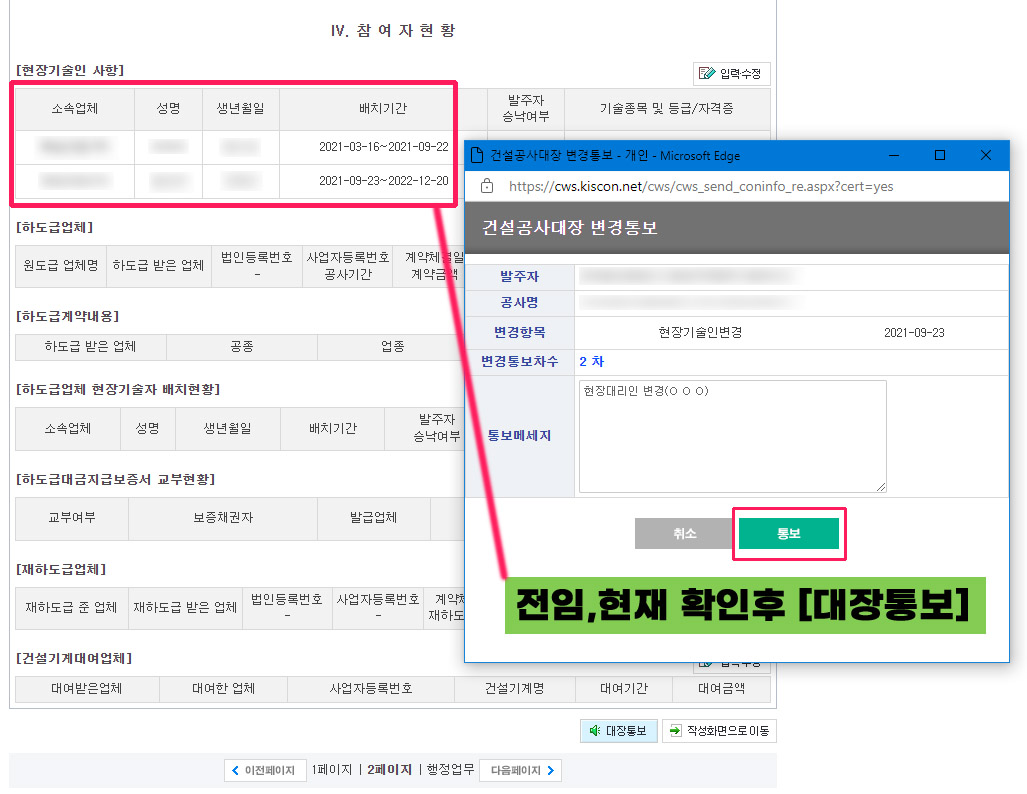The image size is (1027, 794).
Task: Click the speaker icon on 대장통보
Action: pos(595,730)
